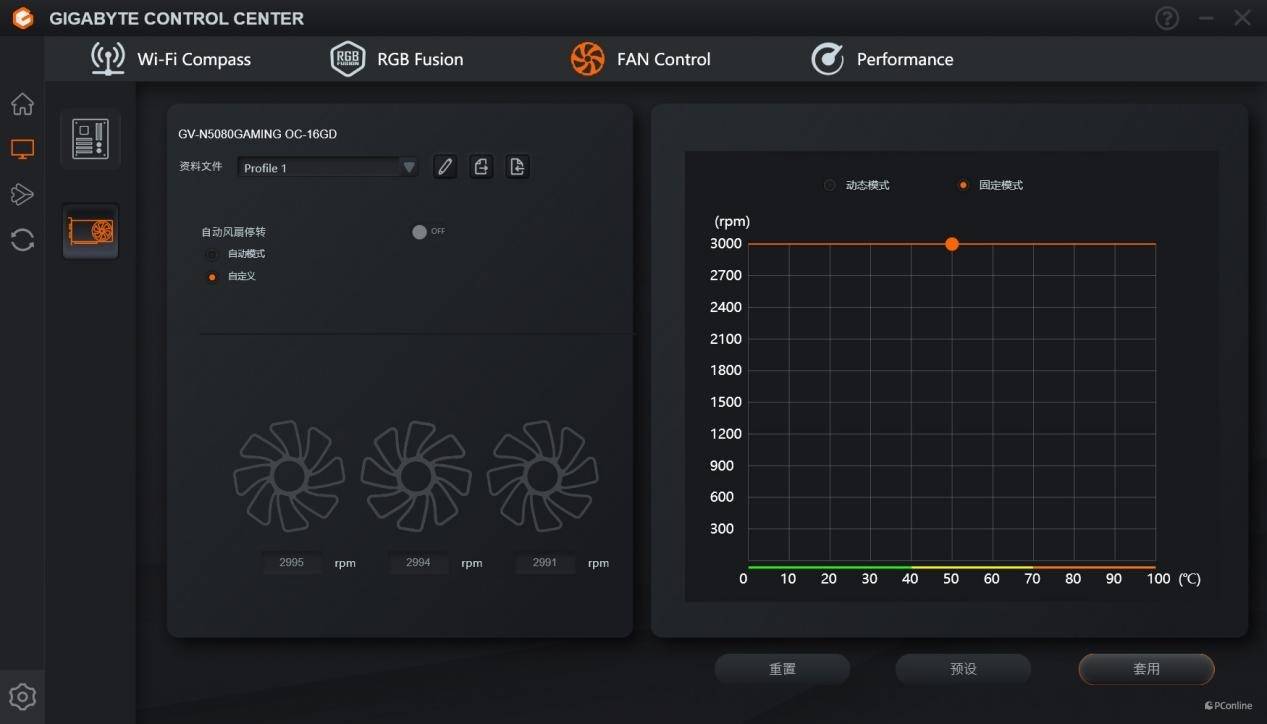Image resolution: width=1267 pixels, height=724 pixels.
Task: Switch to the RGB Fusion tab
Action: tap(398, 59)
